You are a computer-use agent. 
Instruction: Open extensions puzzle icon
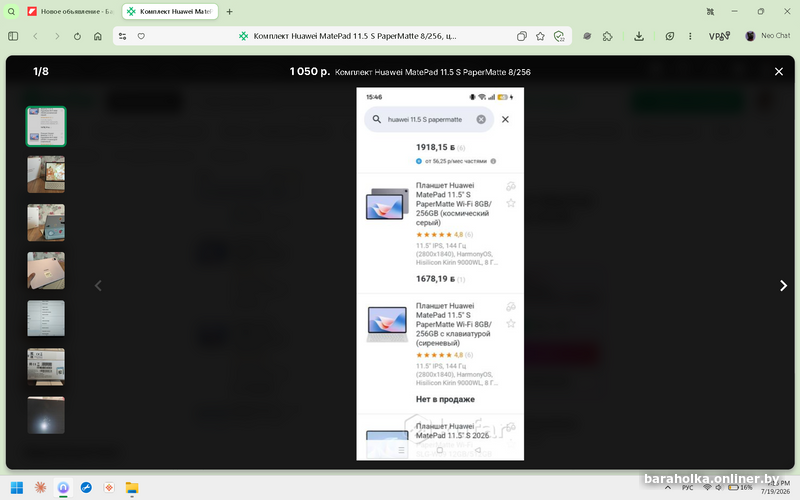tap(607, 36)
